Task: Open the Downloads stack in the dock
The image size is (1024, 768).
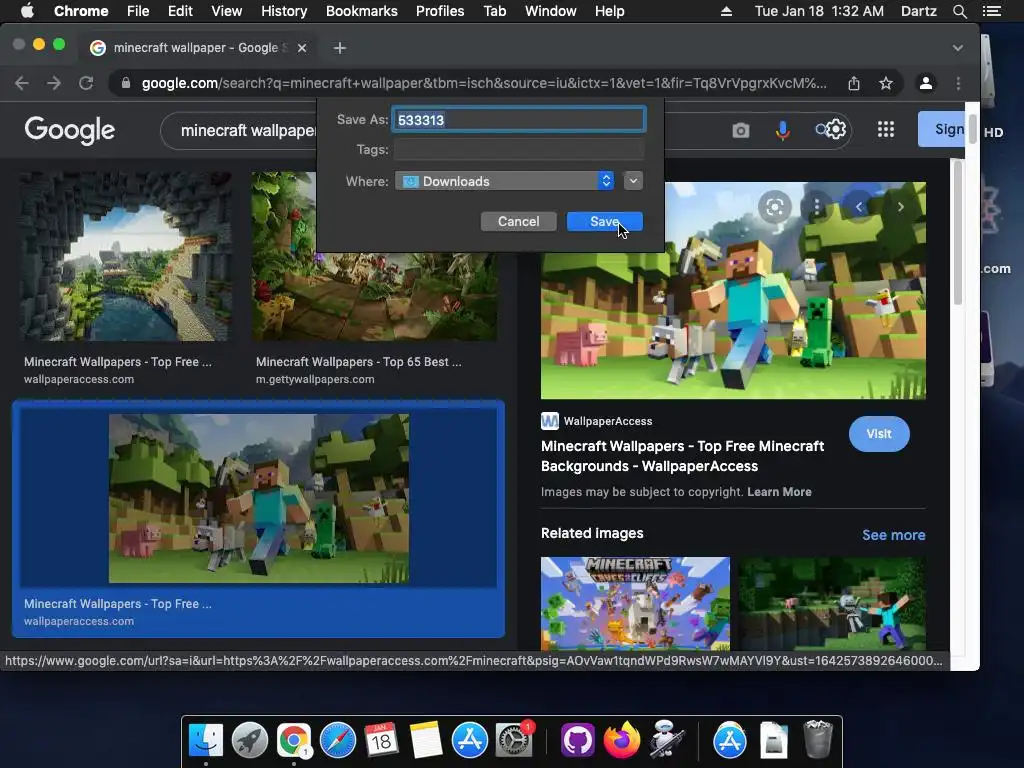Action: 774,741
